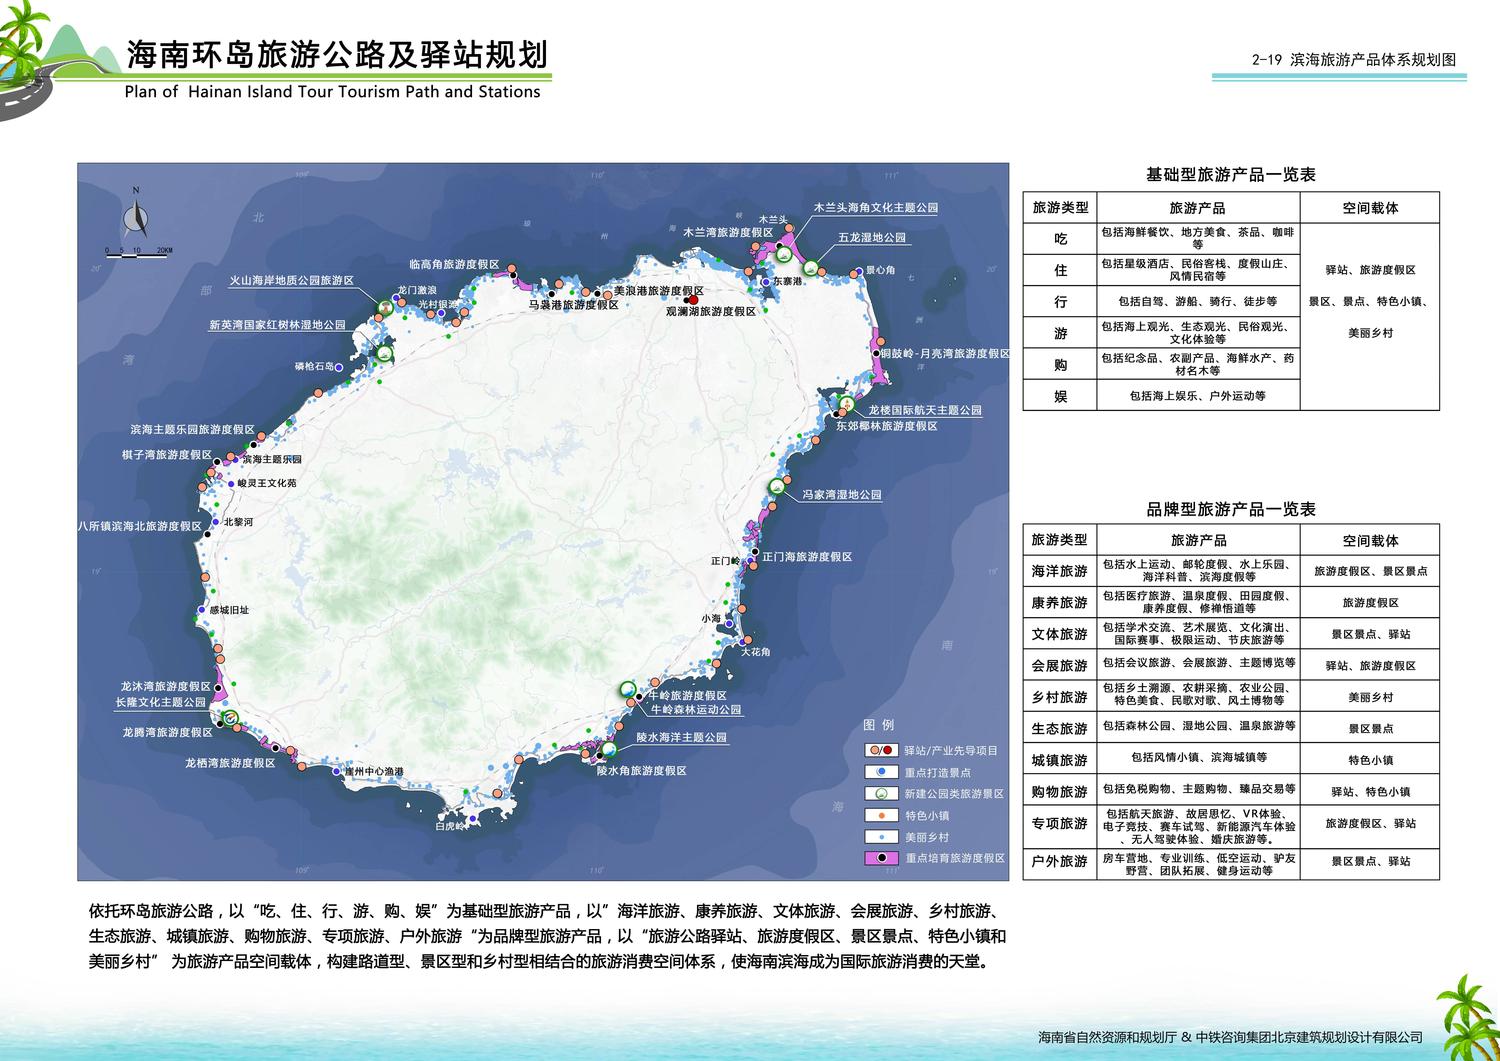Click the 美丽乡村 legend symbol

tap(881, 837)
